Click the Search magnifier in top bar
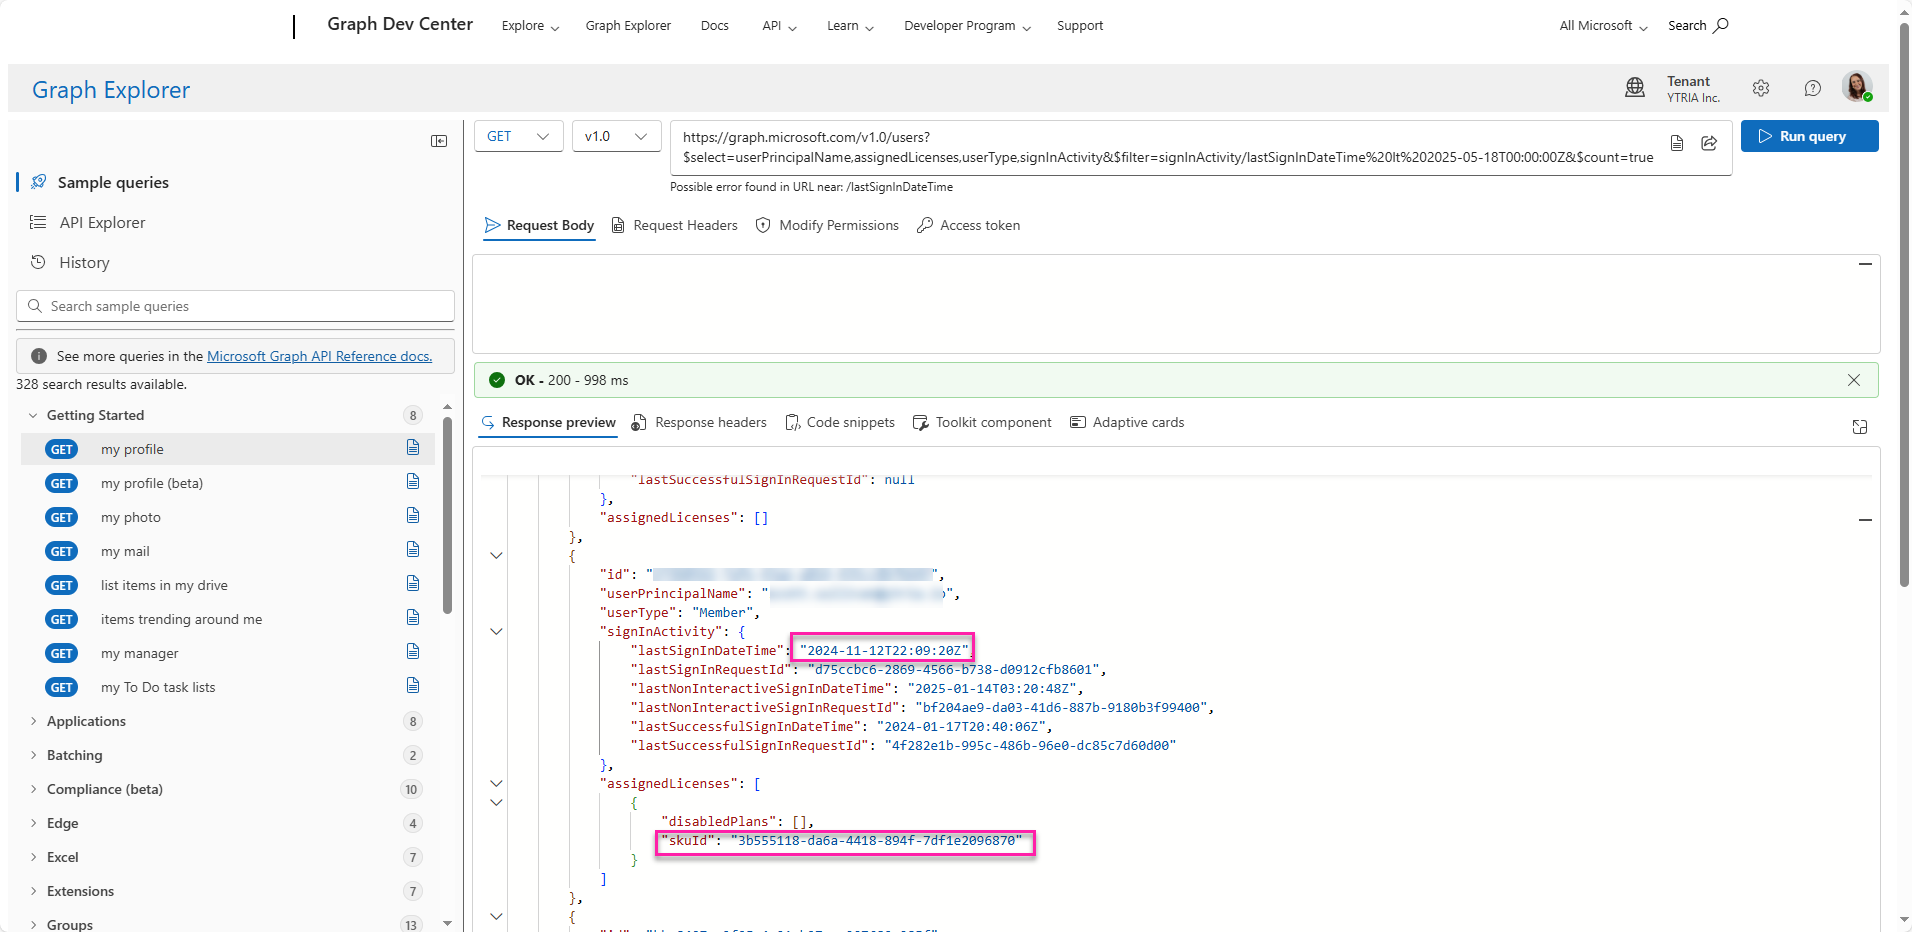This screenshot has width=1912, height=932. [x=1721, y=25]
